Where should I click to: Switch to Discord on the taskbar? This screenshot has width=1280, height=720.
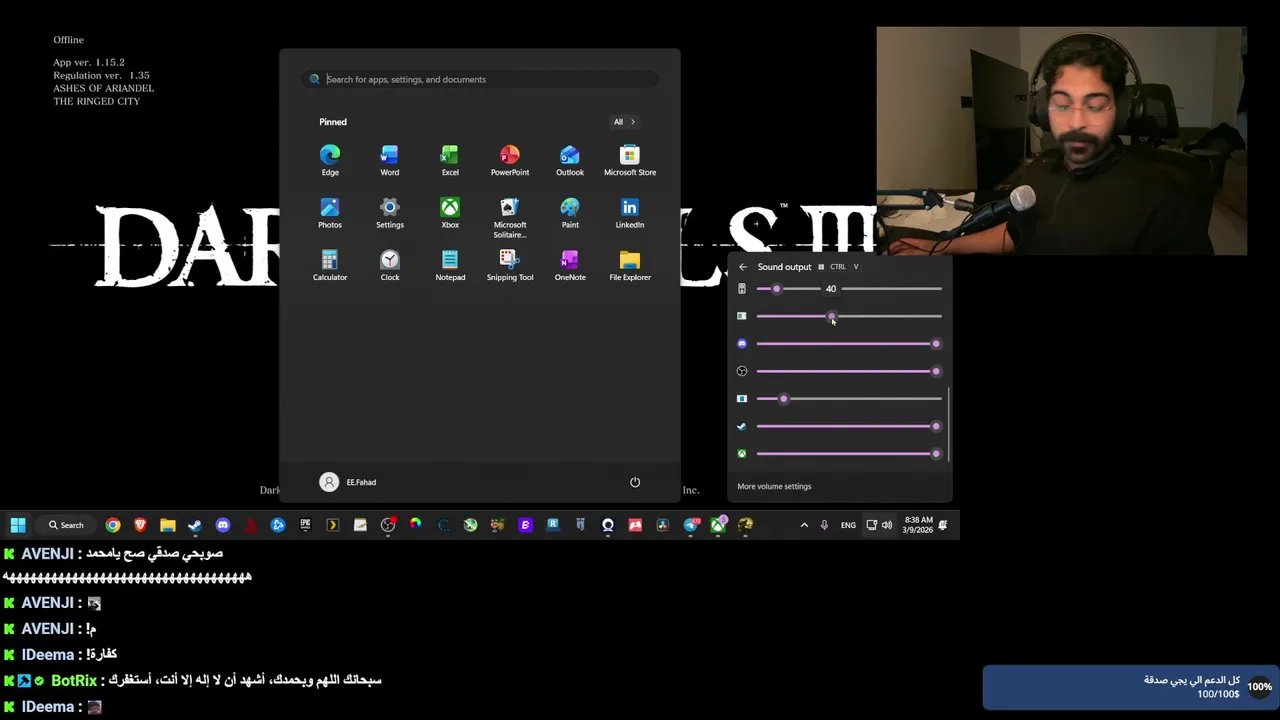coord(223,525)
